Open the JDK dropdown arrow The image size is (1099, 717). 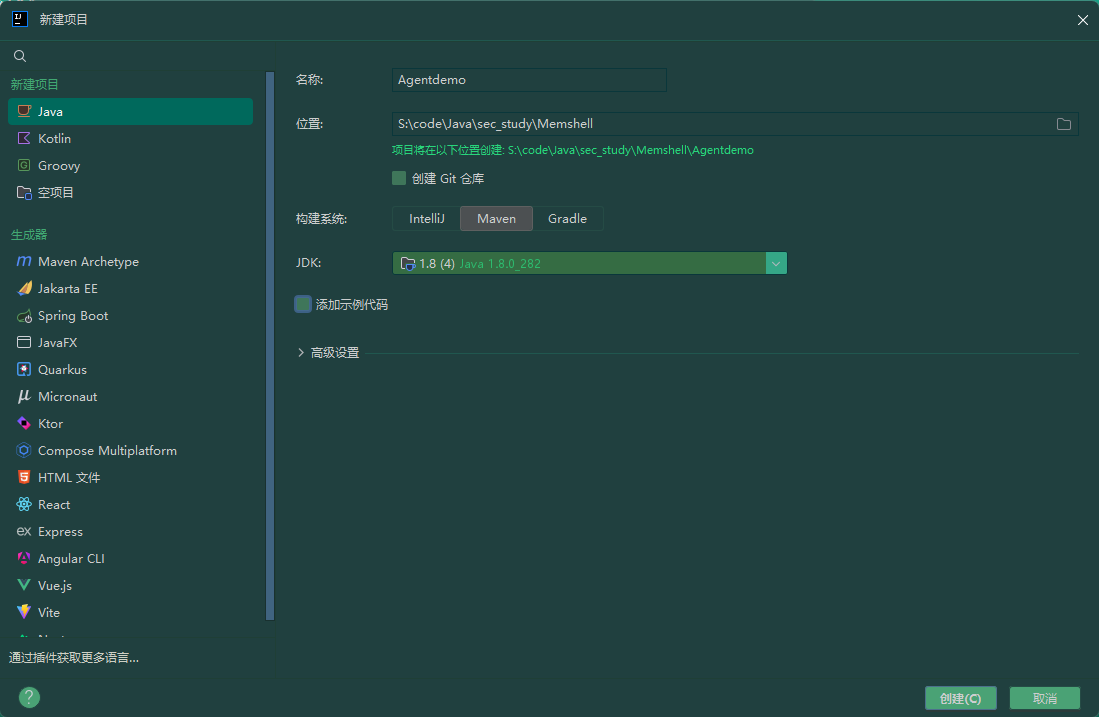coord(776,264)
